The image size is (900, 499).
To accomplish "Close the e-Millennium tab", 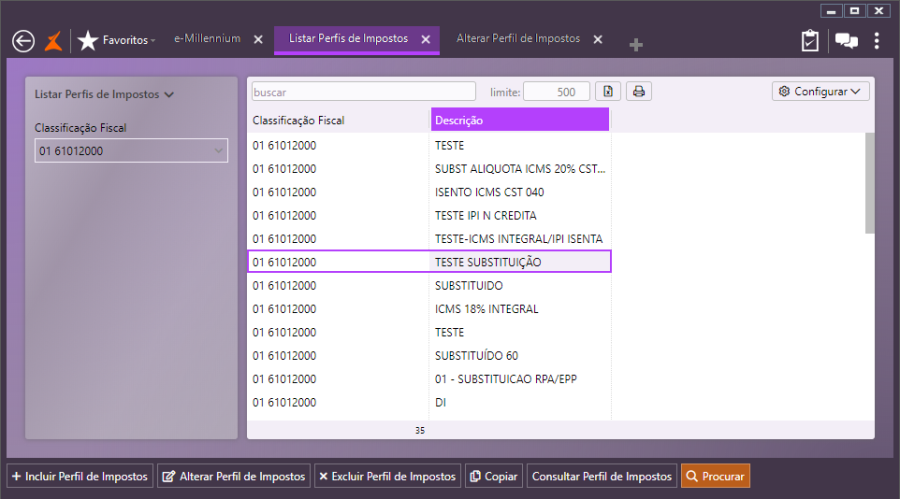I will tap(258, 39).
